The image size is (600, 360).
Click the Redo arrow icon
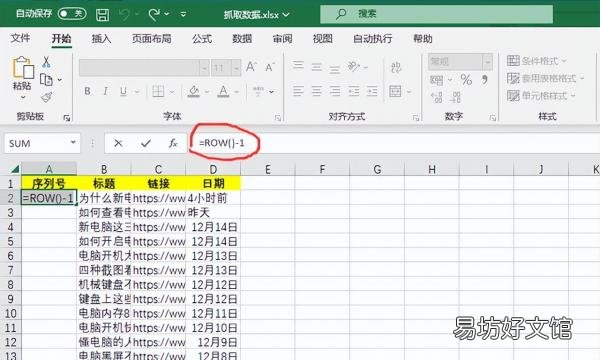(x=154, y=15)
